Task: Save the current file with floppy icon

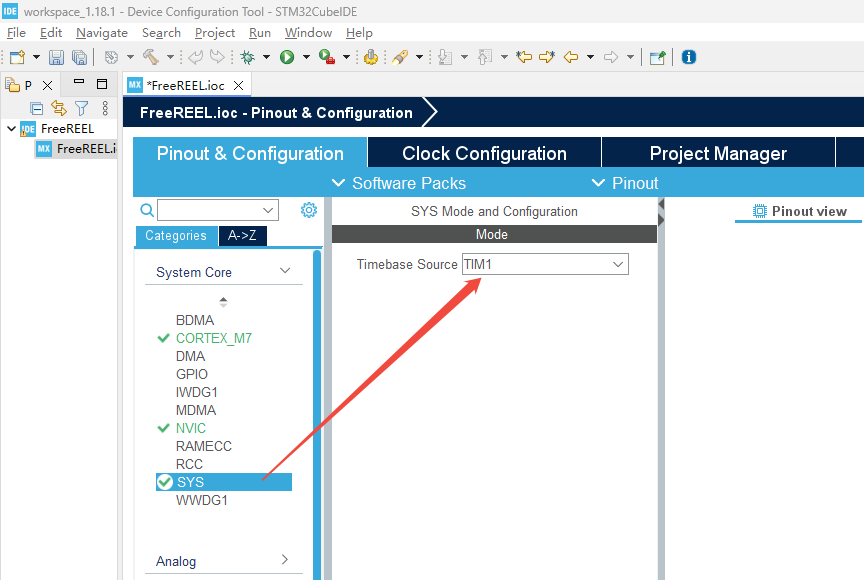Action: [x=56, y=57]
